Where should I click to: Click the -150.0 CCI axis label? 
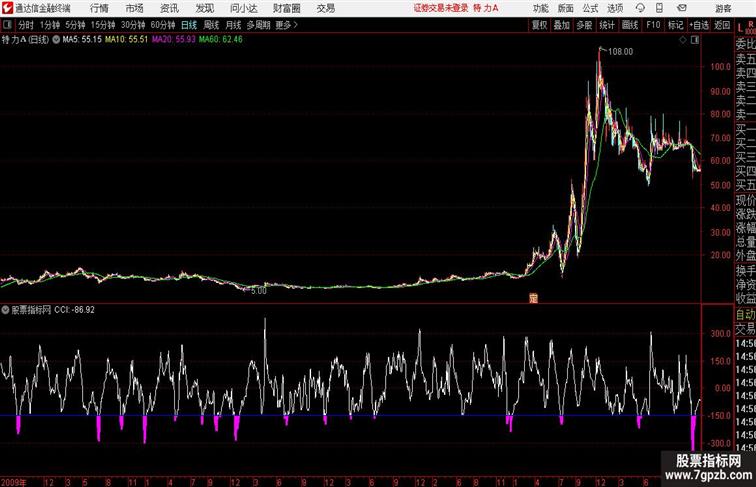tap(719, 416)
